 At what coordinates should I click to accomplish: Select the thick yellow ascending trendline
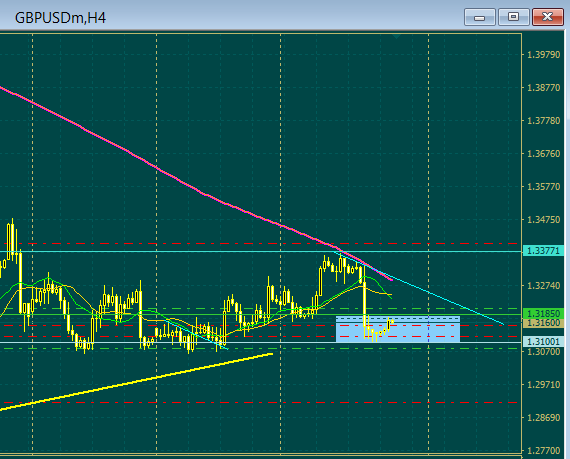point(136,382)
